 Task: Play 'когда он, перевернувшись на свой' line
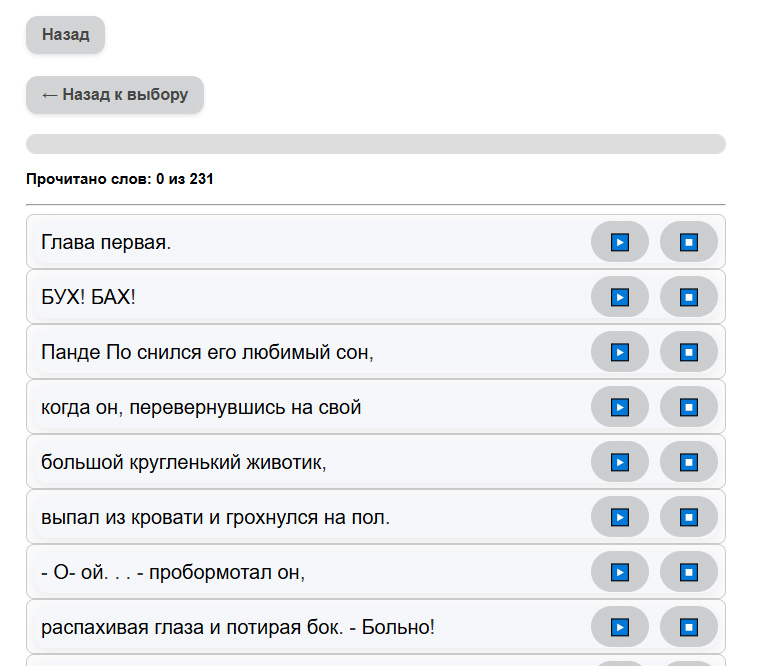[x=620, y=407]
